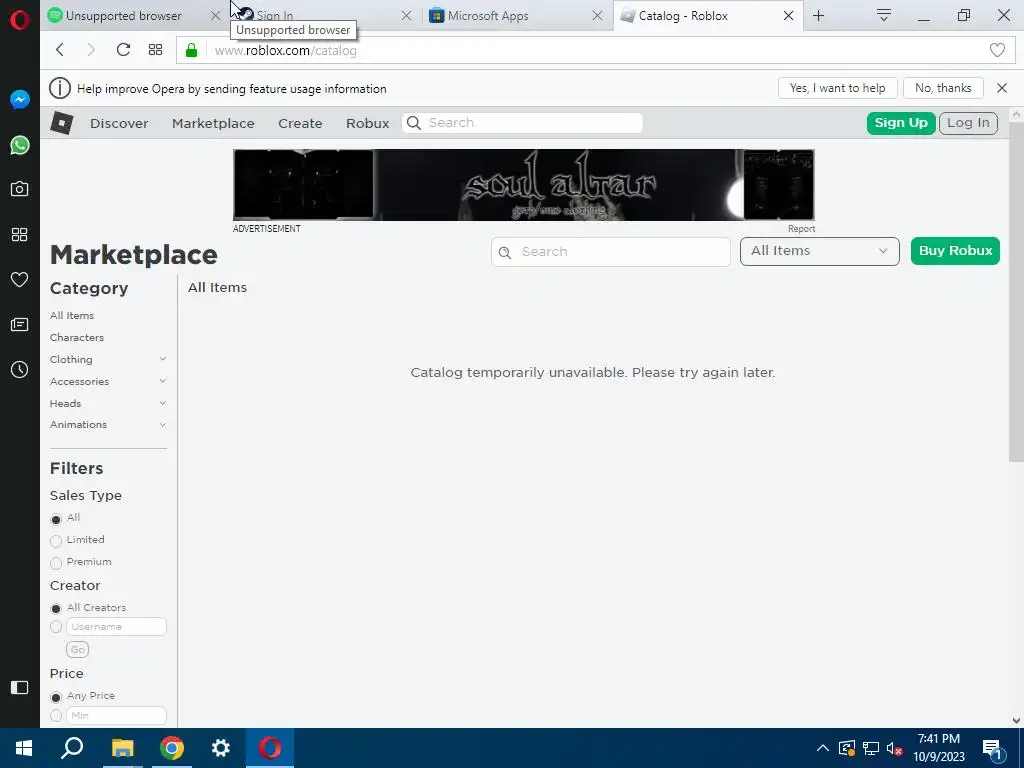Click the Username creator input field
This screenshot has height=768, width=1024.
click(x=116, y=627)
